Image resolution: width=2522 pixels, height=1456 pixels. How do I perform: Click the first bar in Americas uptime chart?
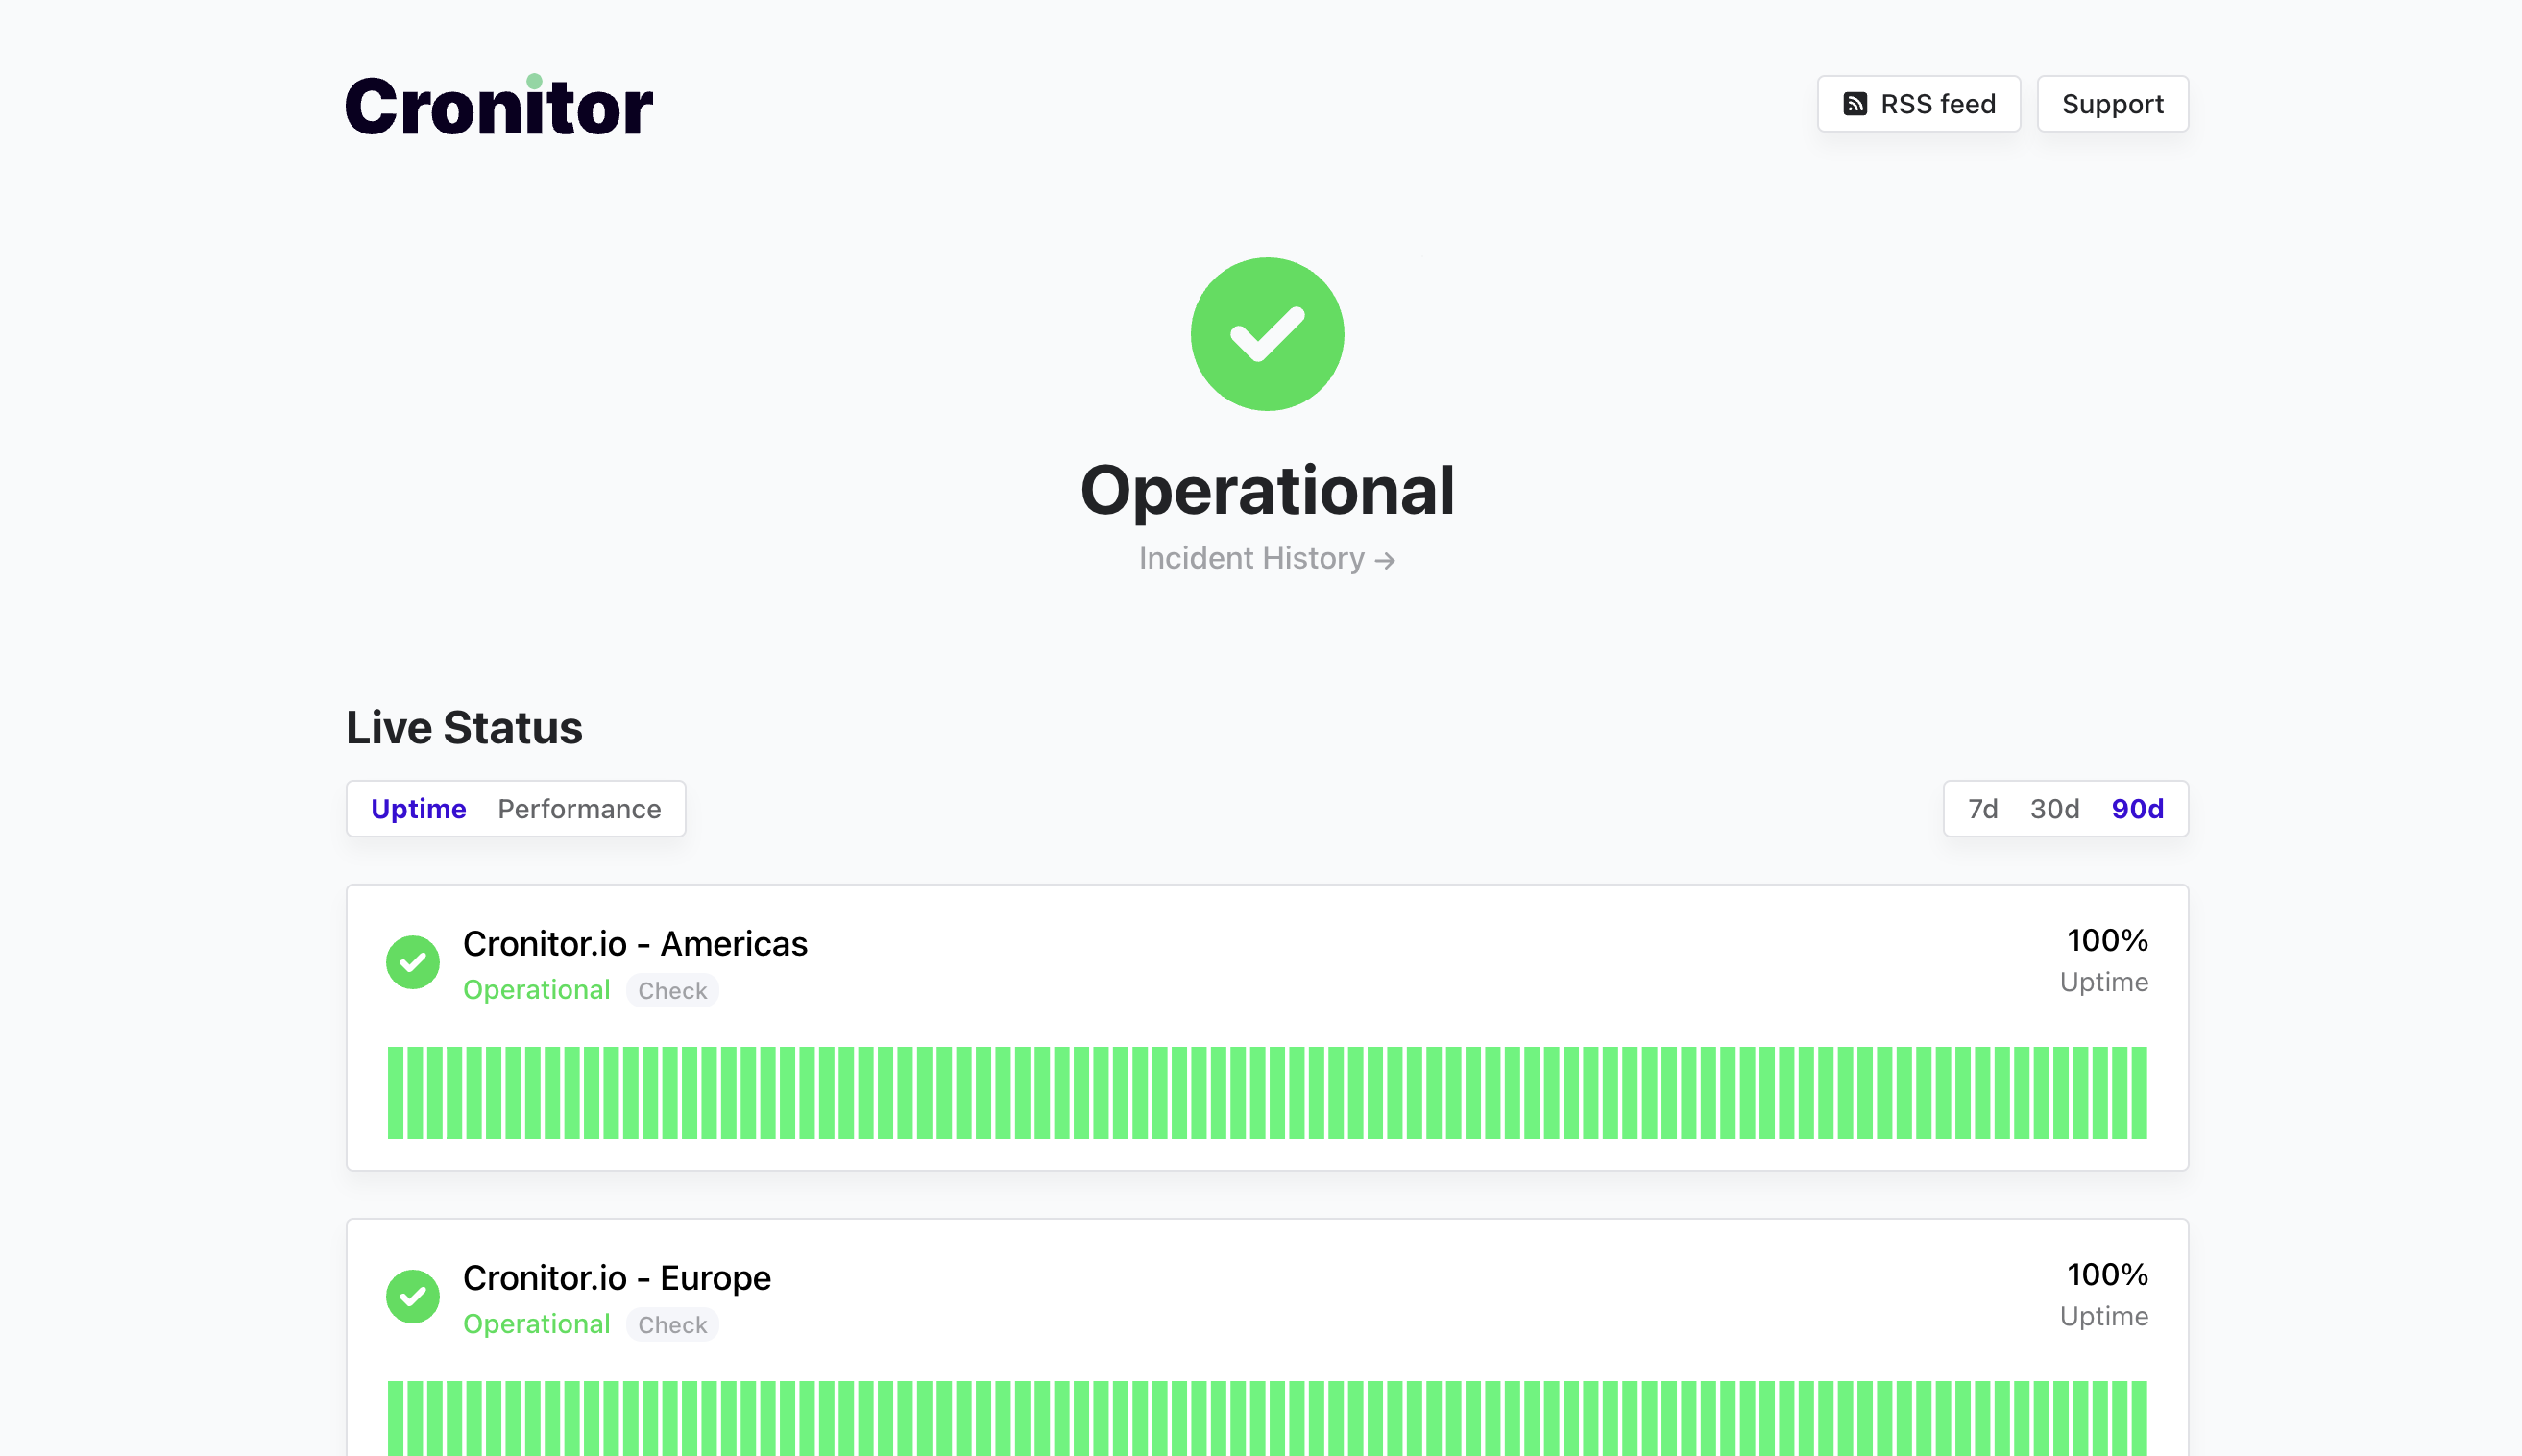pos(396,1093)
